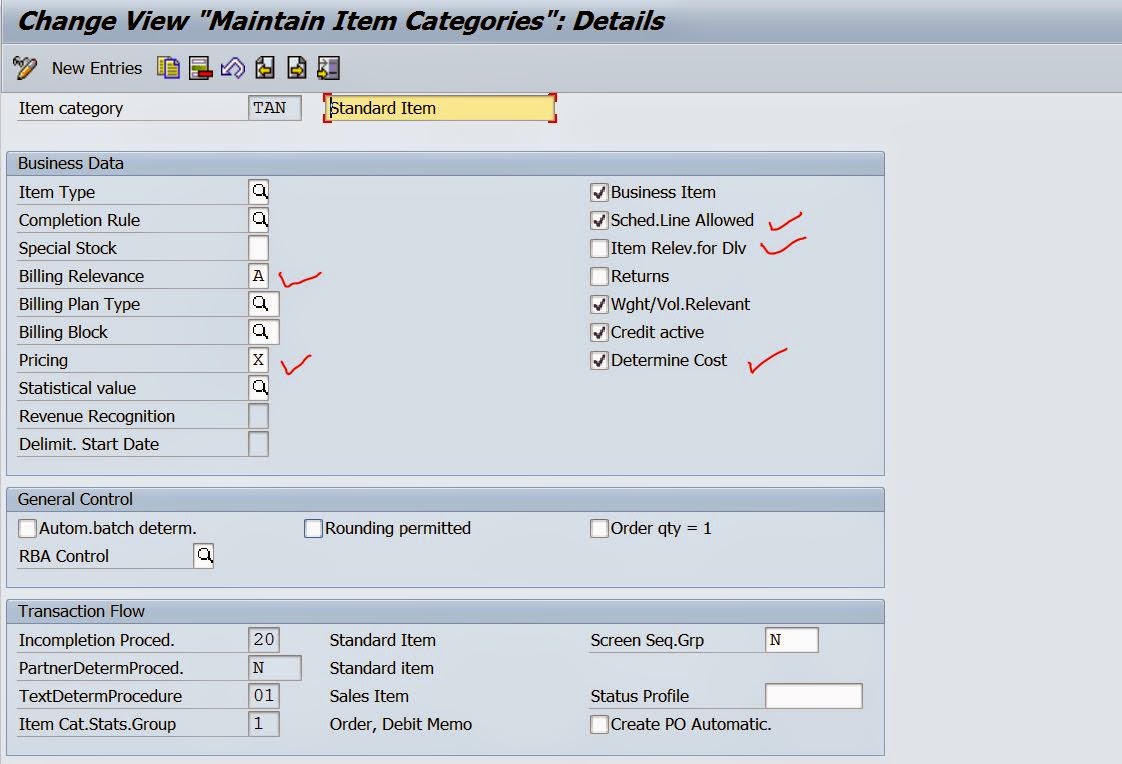Edit the Status Profile input field
The image size is (1122, 764).
tap(815, 696)
